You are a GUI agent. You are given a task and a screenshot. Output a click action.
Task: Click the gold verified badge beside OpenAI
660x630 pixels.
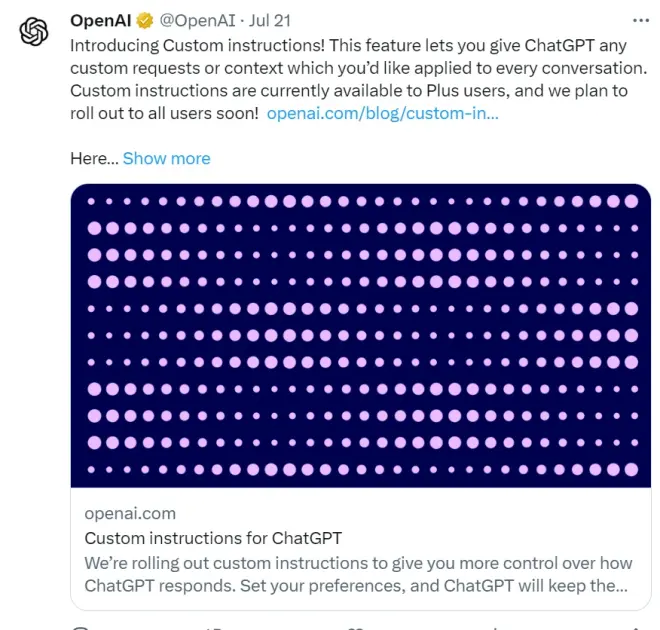tap(145, 21)
